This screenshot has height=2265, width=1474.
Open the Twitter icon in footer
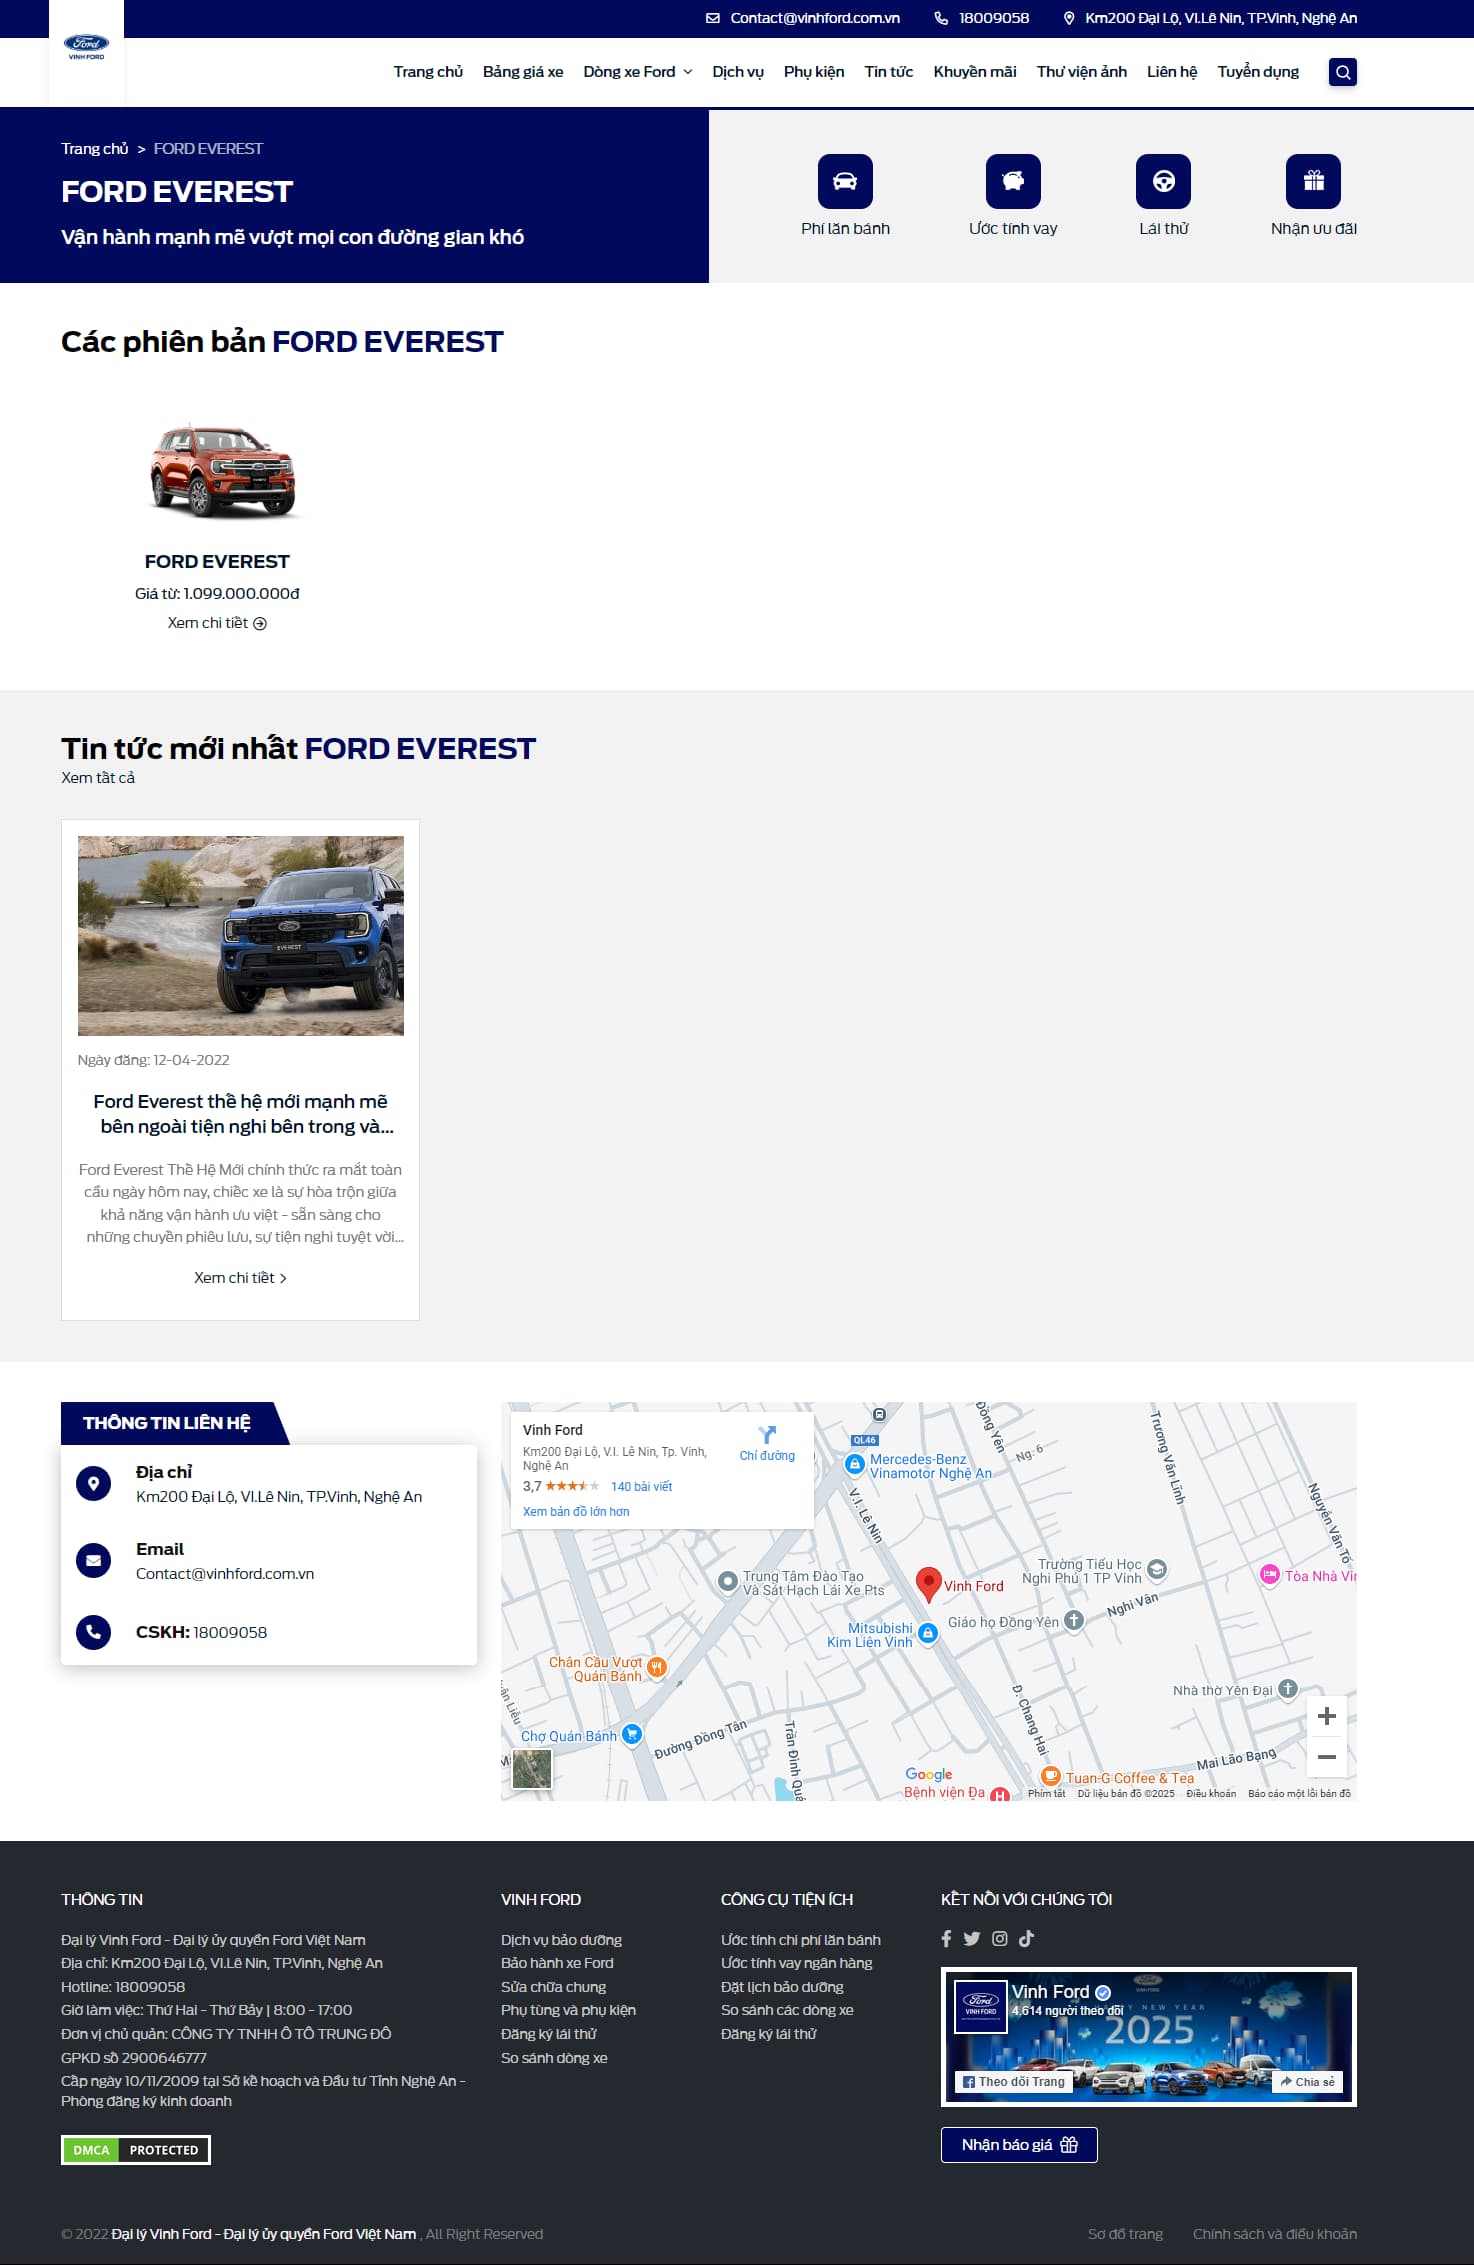(972, 1938)
